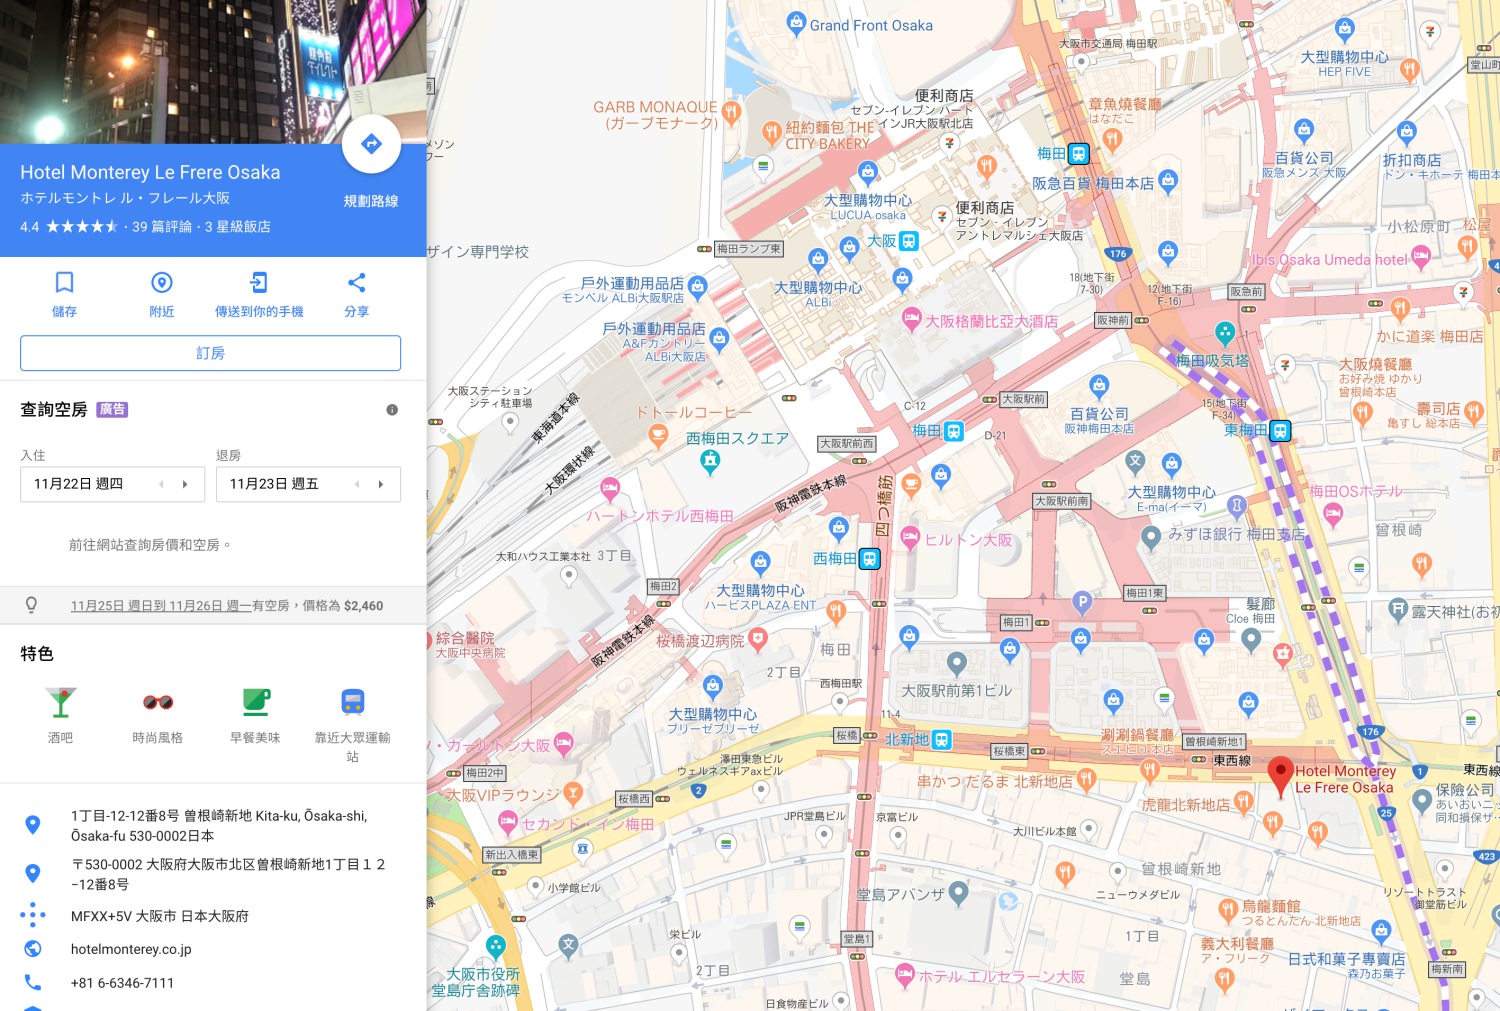Click the 靠近大眾運輸站 bus icon
Screen dimensions: 1500x1011
click(353, 702)
